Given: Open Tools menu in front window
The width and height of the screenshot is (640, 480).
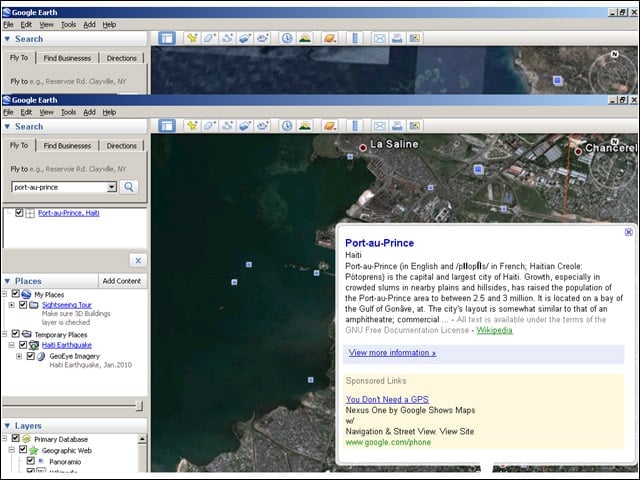Looking at the screenshot, I should (68, 112).
